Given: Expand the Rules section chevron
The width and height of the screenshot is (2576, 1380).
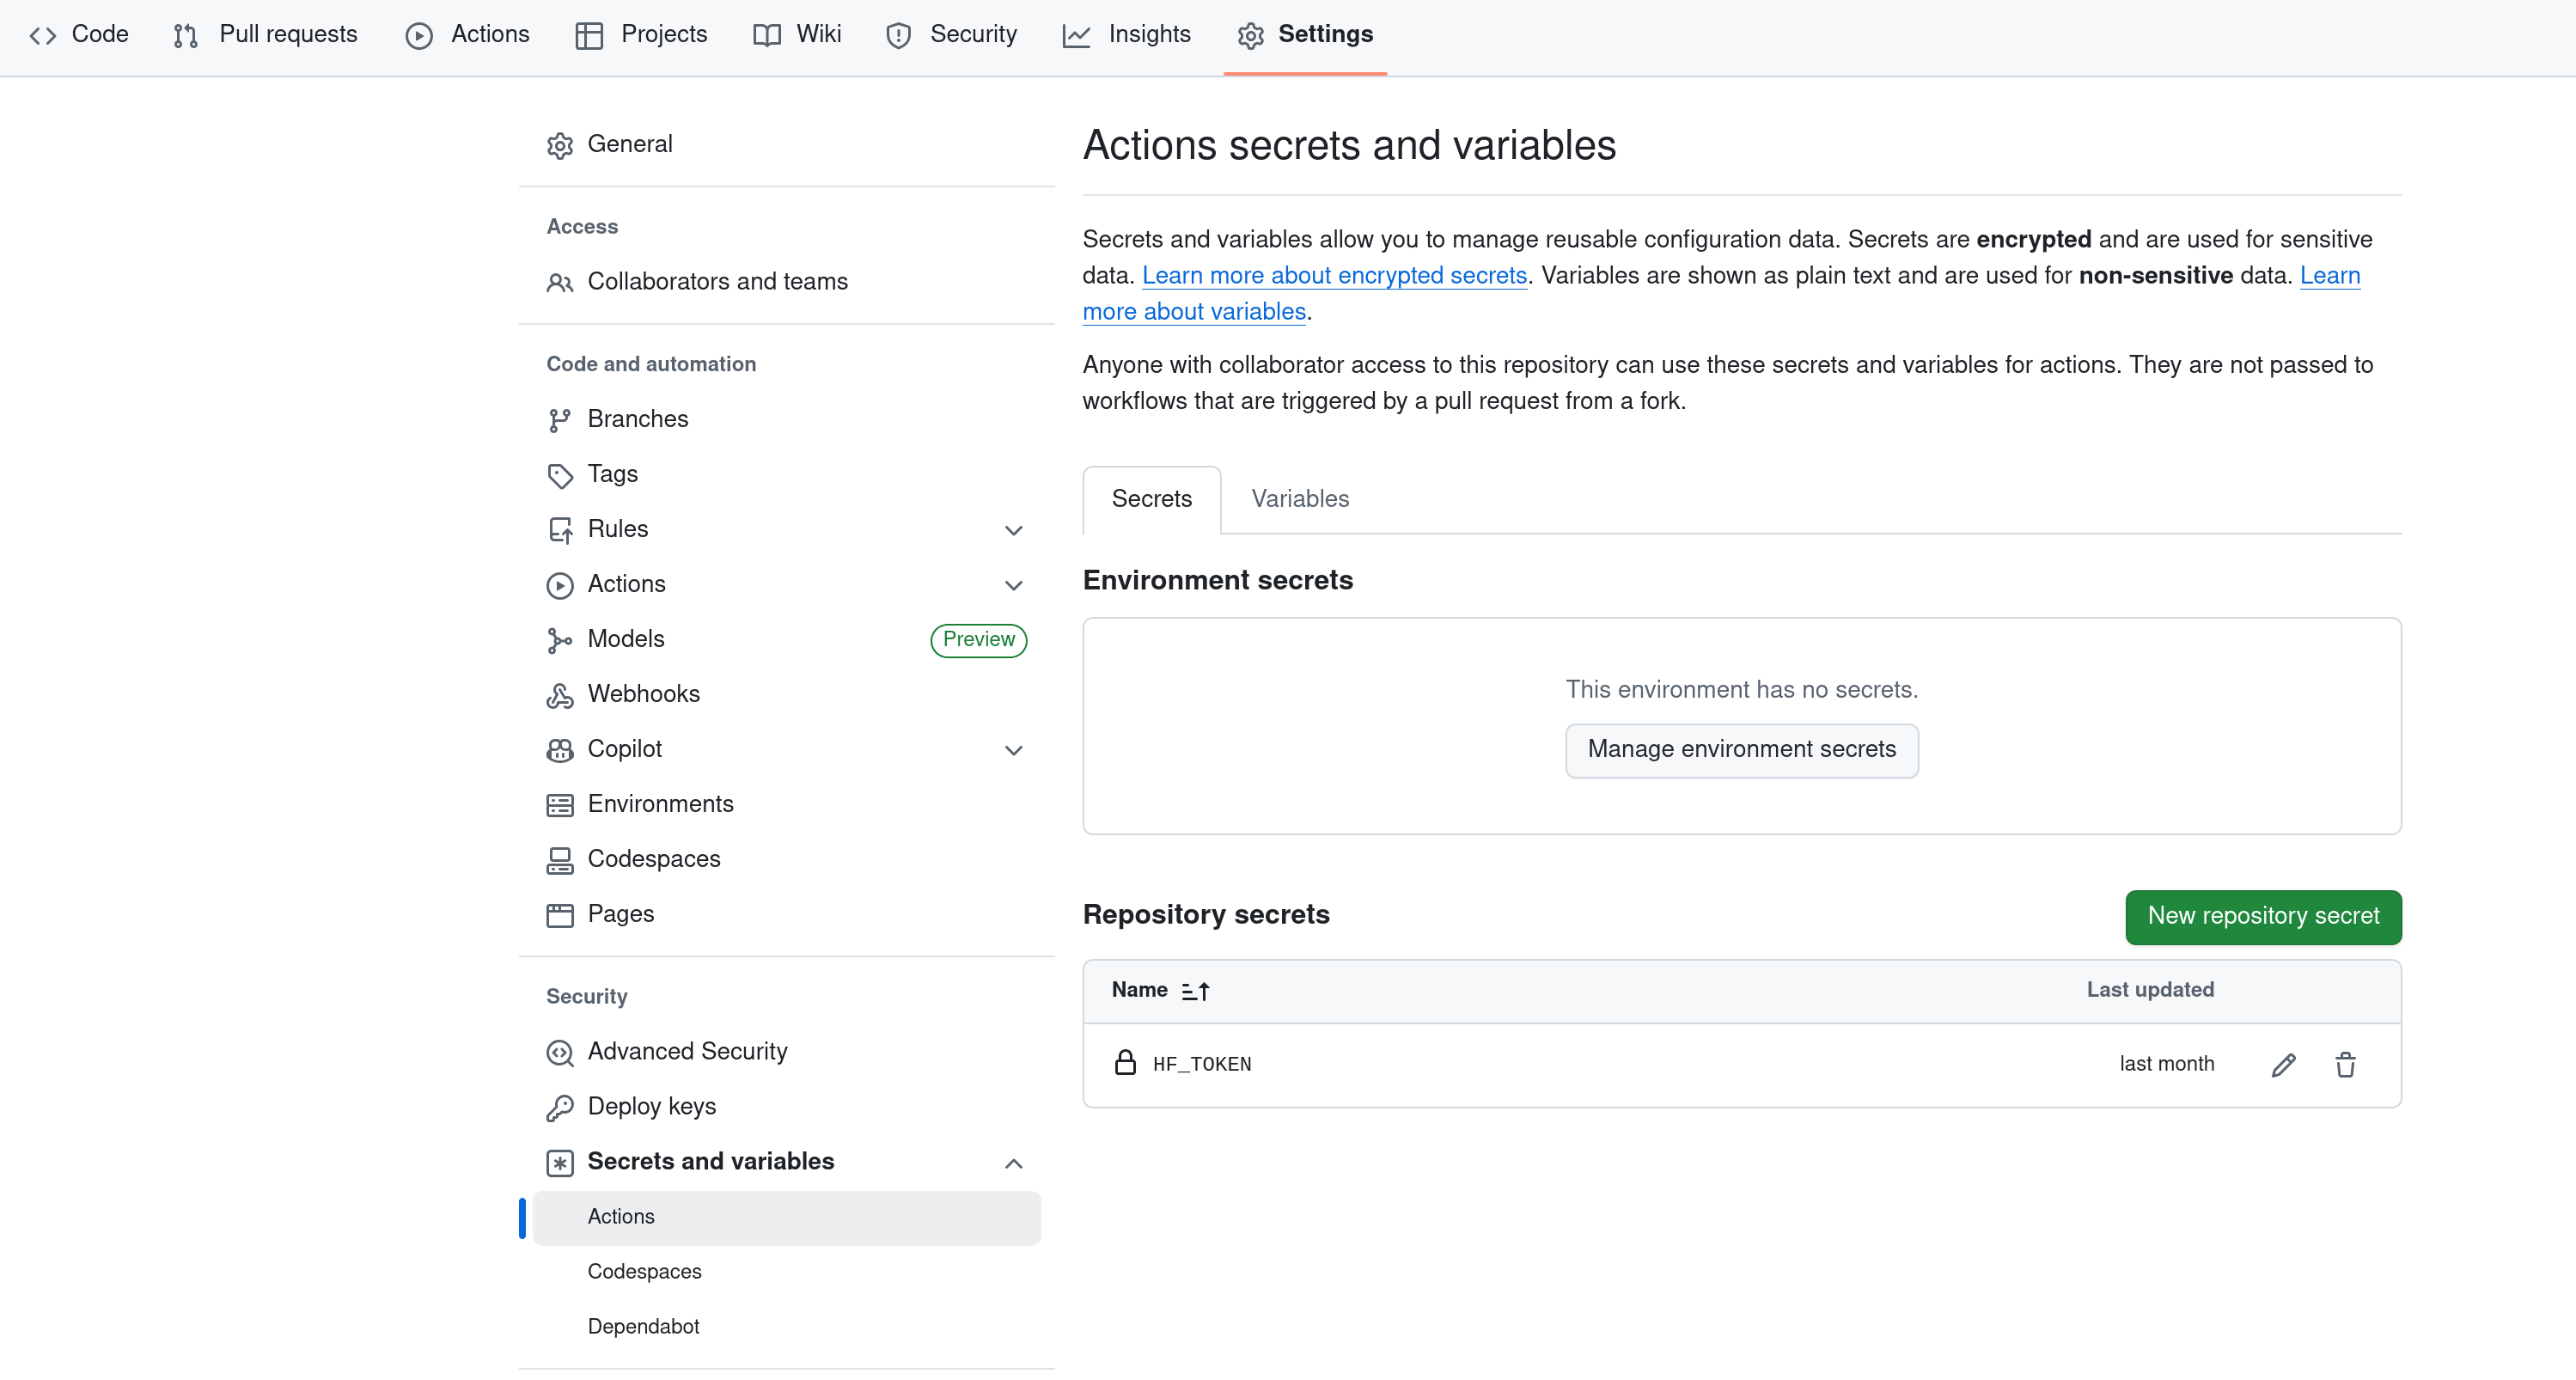Looking at the screenshot, I should (1013, 530).
